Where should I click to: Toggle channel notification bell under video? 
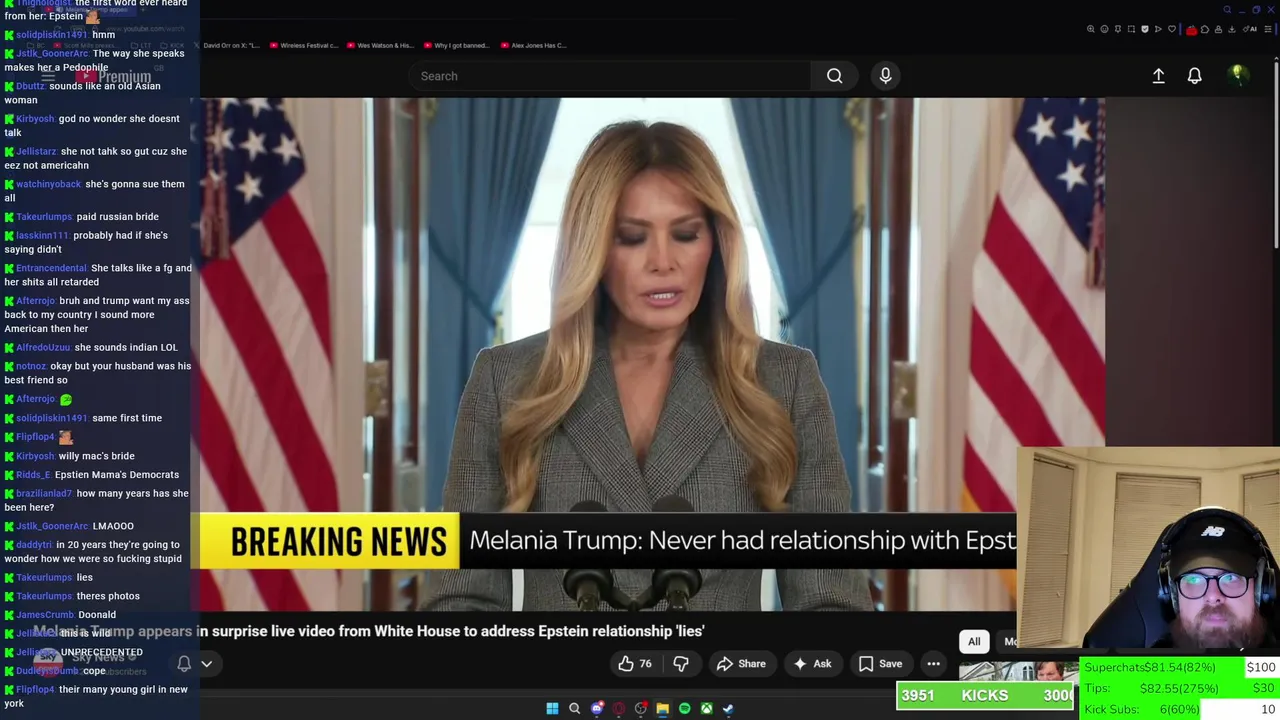click(x=184, y=664)
